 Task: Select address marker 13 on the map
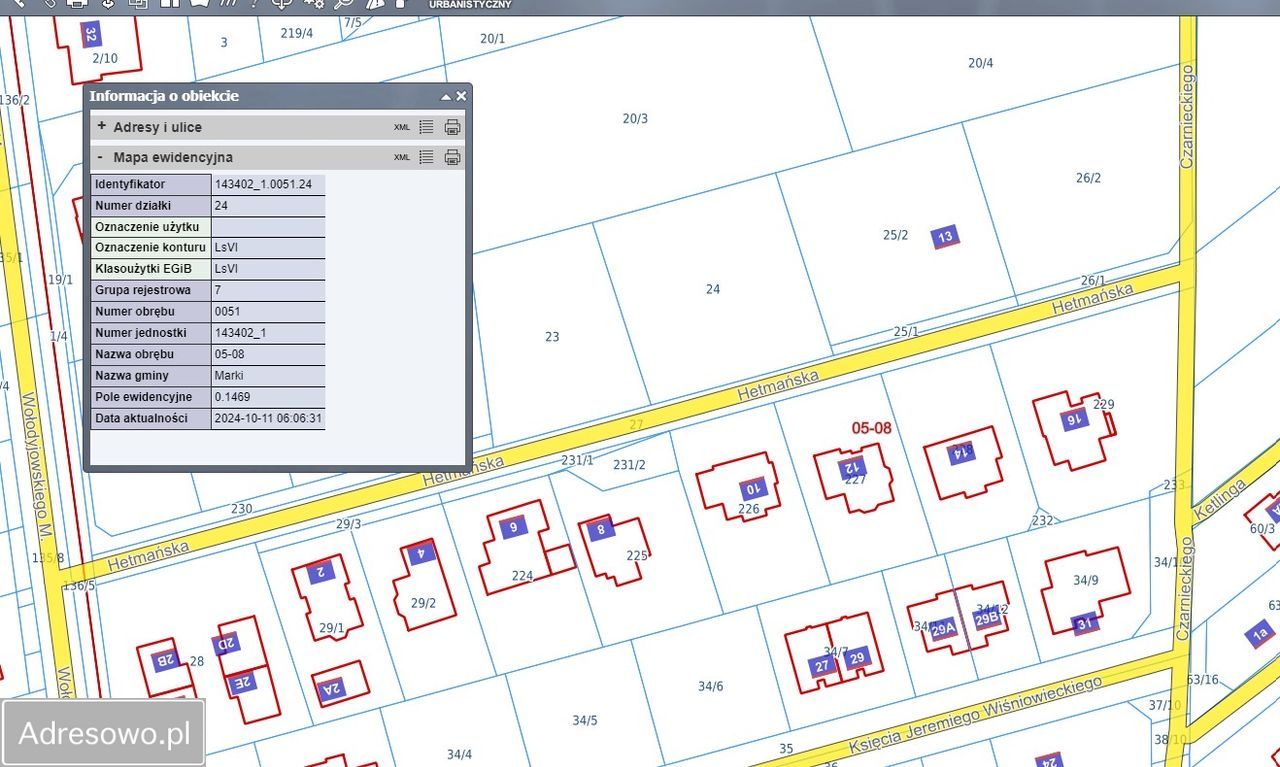[x=945, y=237]
